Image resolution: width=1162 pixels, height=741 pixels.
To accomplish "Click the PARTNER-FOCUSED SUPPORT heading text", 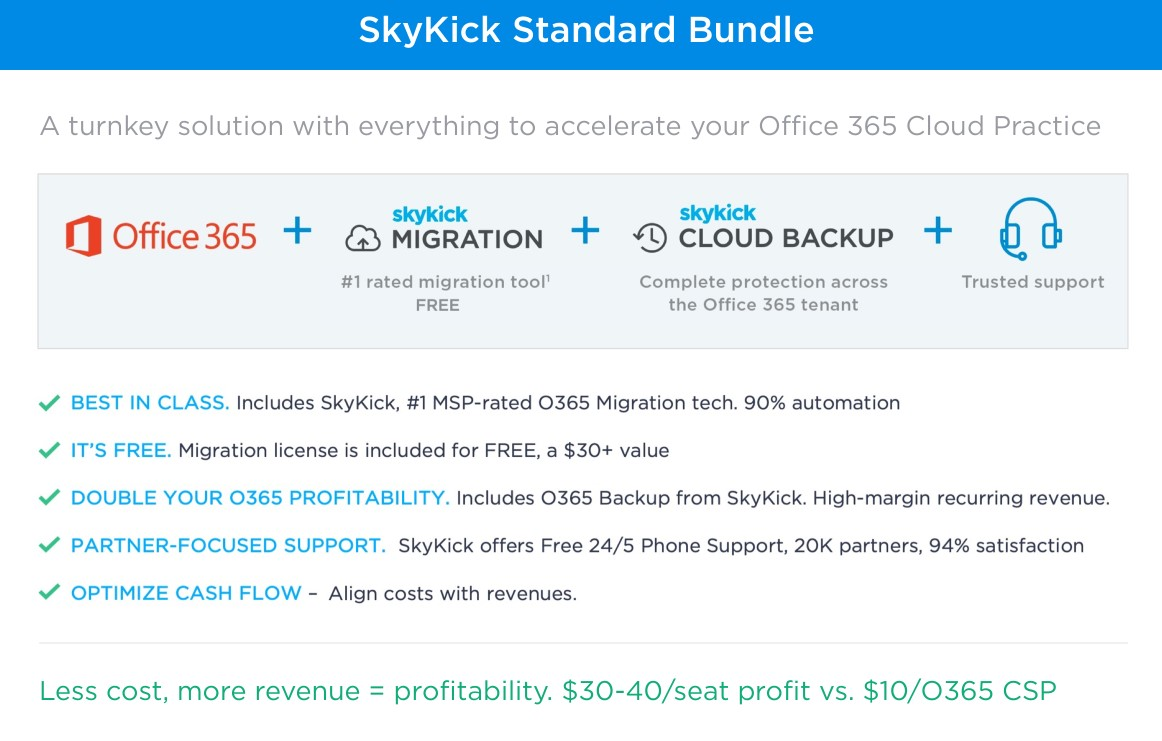I will [228, 546].
